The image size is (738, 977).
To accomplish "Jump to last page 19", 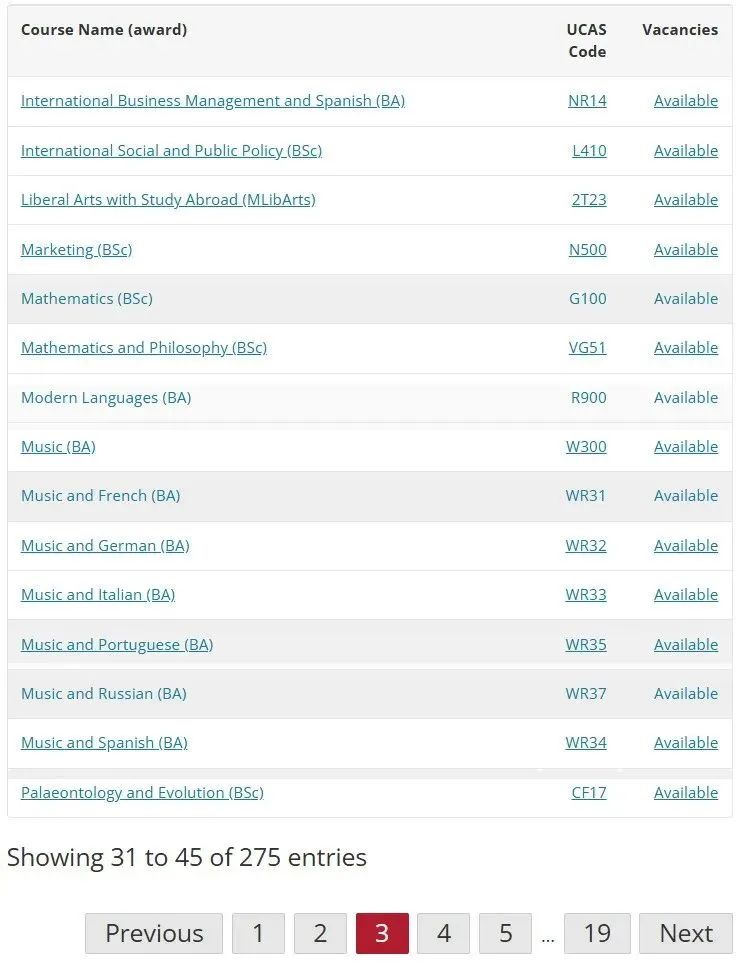I will click(597, 933).
